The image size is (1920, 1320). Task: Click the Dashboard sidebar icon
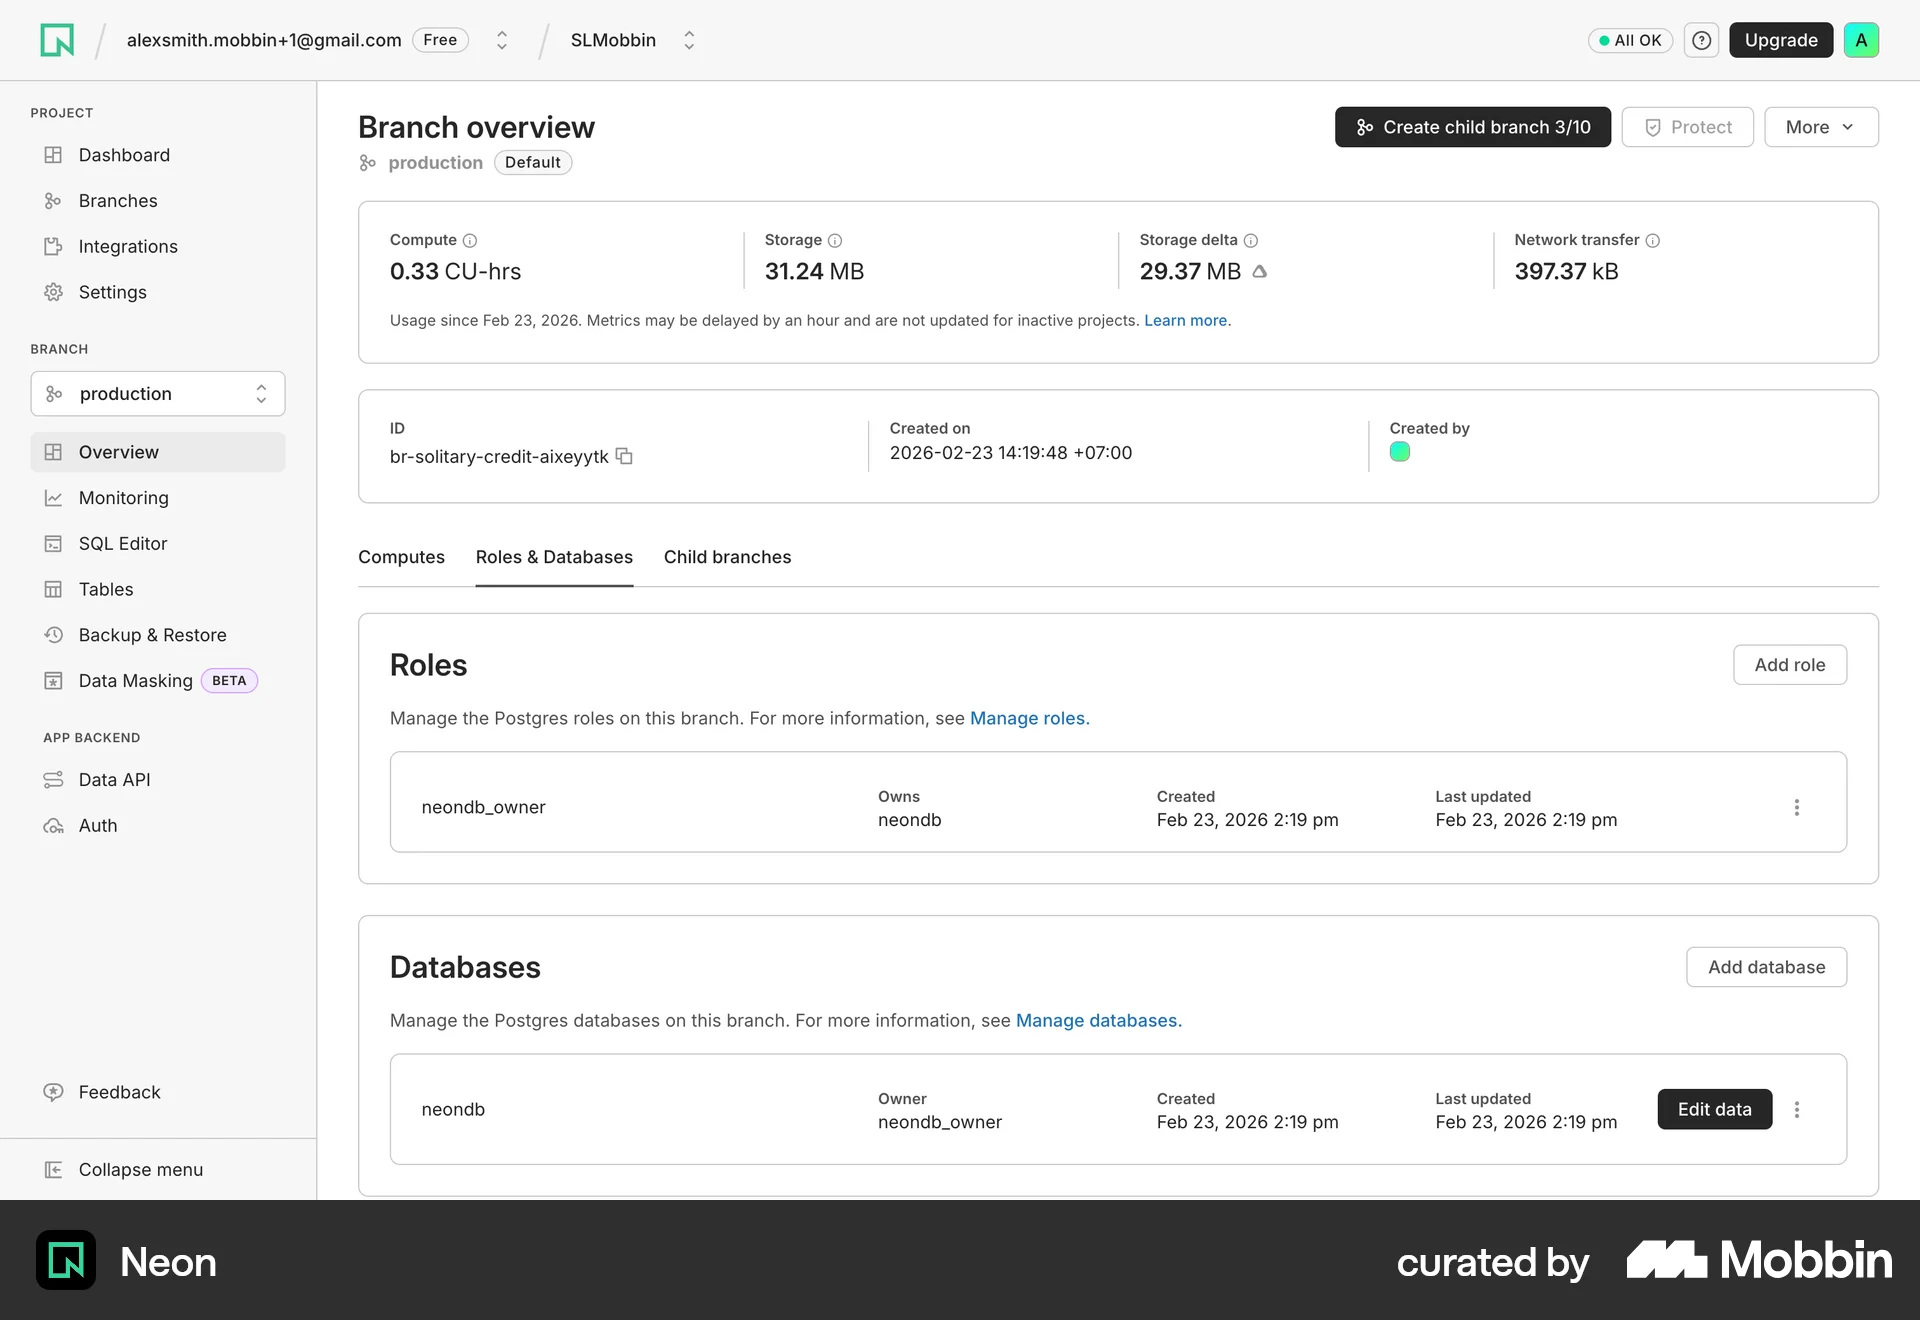(x=53, y=155)
